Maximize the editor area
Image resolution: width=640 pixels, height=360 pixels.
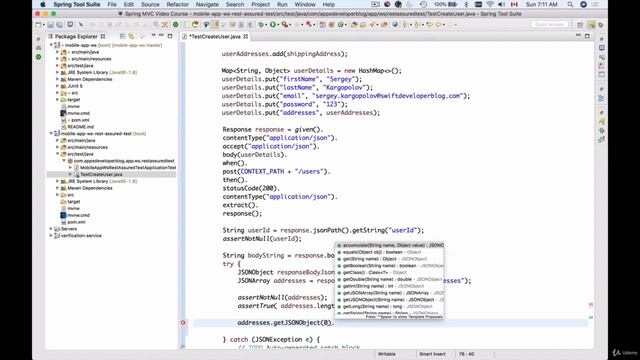pyautogui.click(x=587, y=36)
